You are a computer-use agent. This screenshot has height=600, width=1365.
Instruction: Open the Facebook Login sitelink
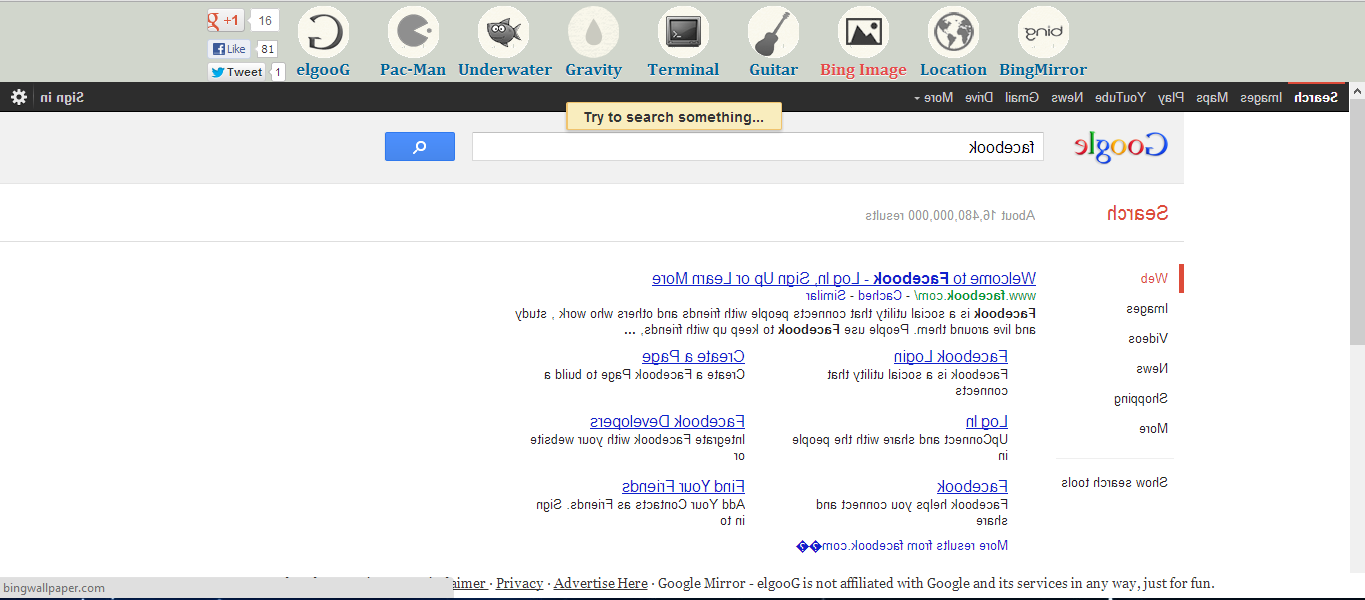[x=951, y=356]
